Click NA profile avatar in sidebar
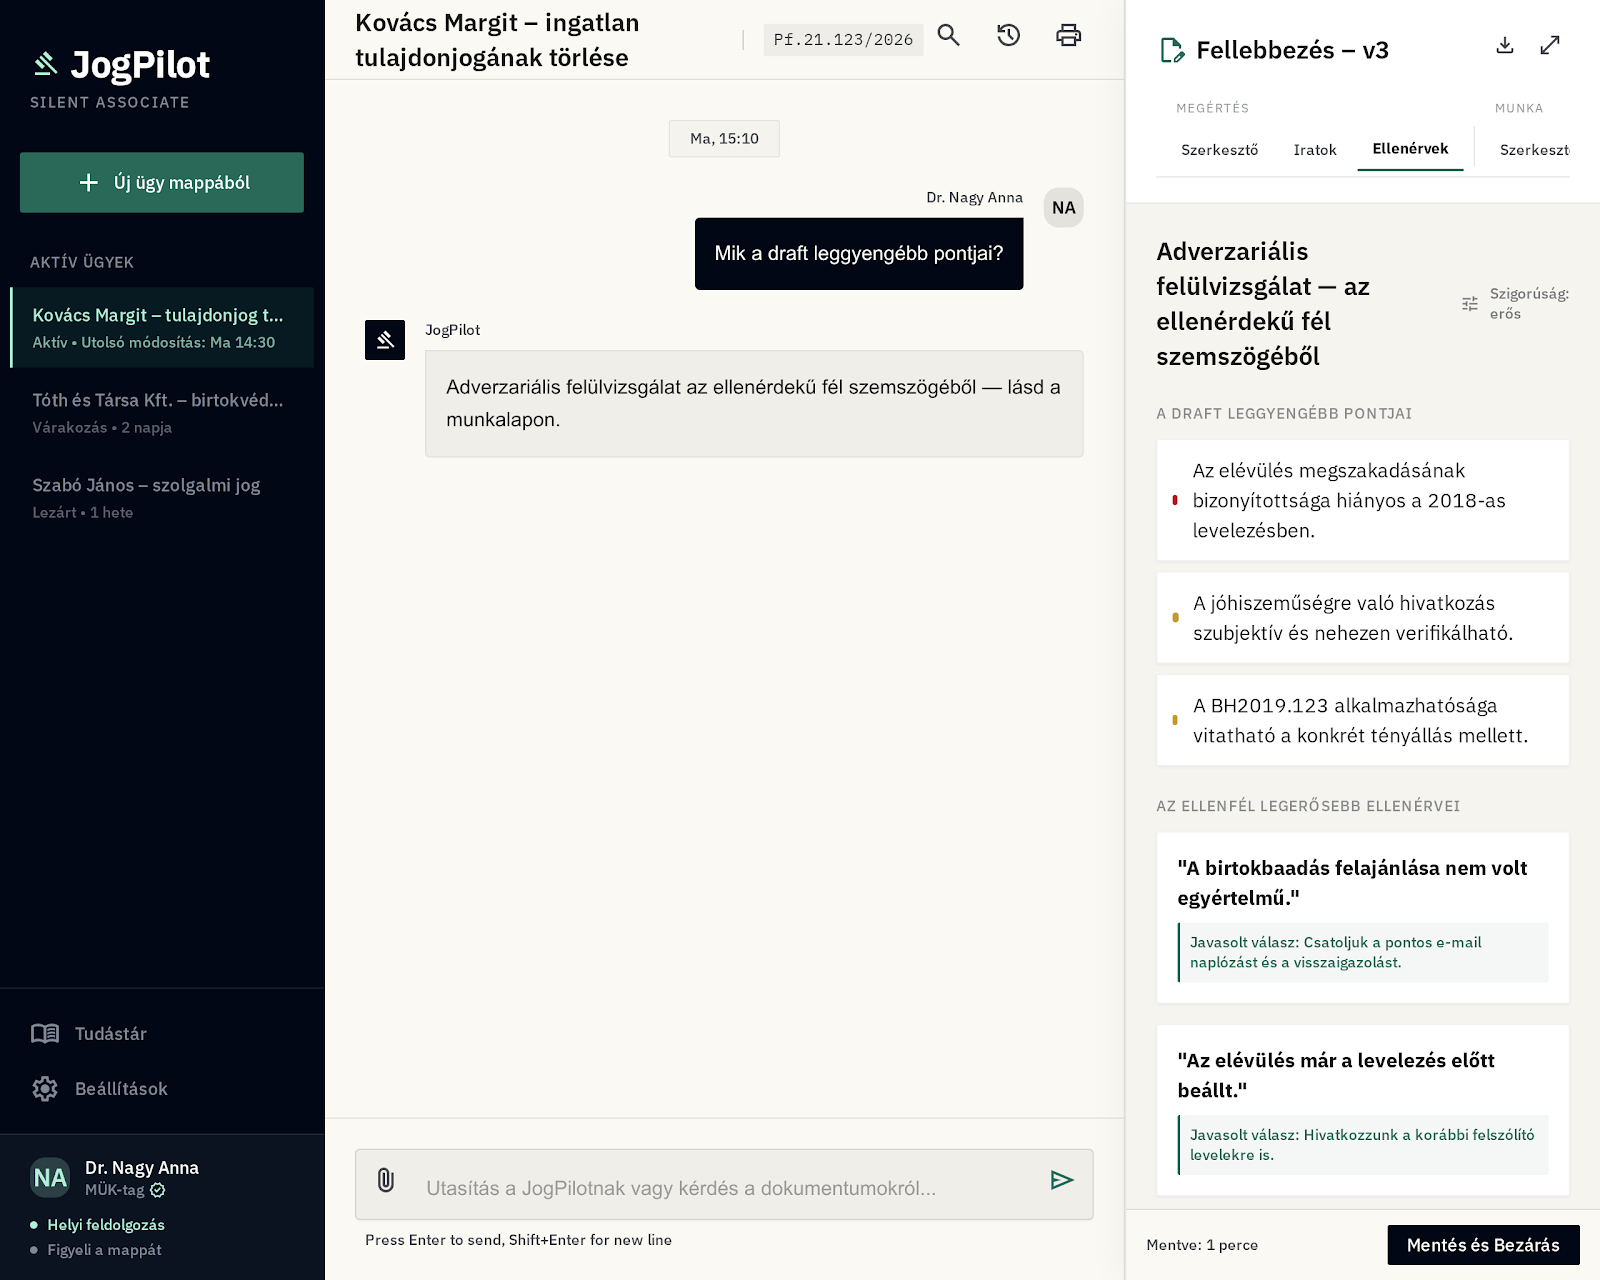1600x1280 pixels. pyautogui.click(x=50, y=1178)
